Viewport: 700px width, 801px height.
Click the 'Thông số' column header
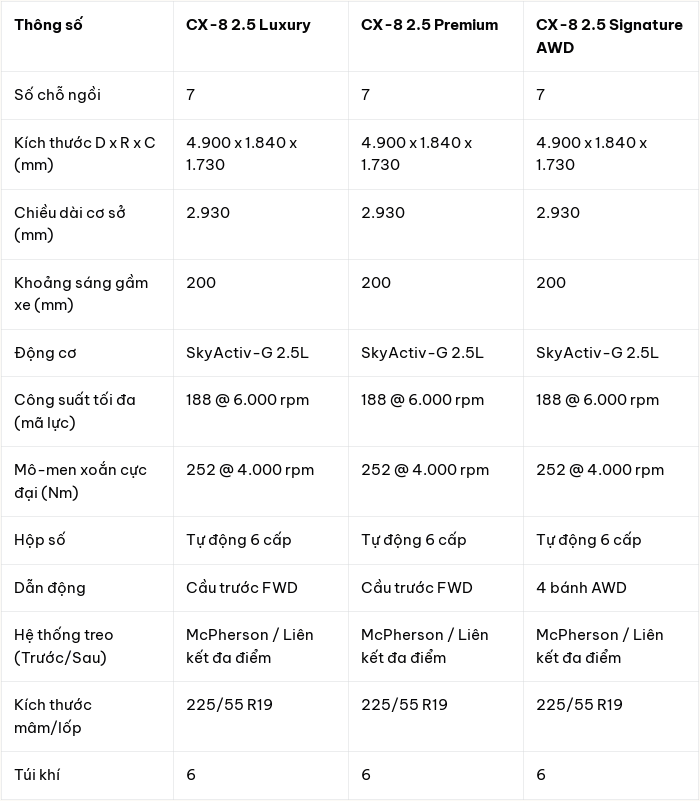tap(48, 25)
